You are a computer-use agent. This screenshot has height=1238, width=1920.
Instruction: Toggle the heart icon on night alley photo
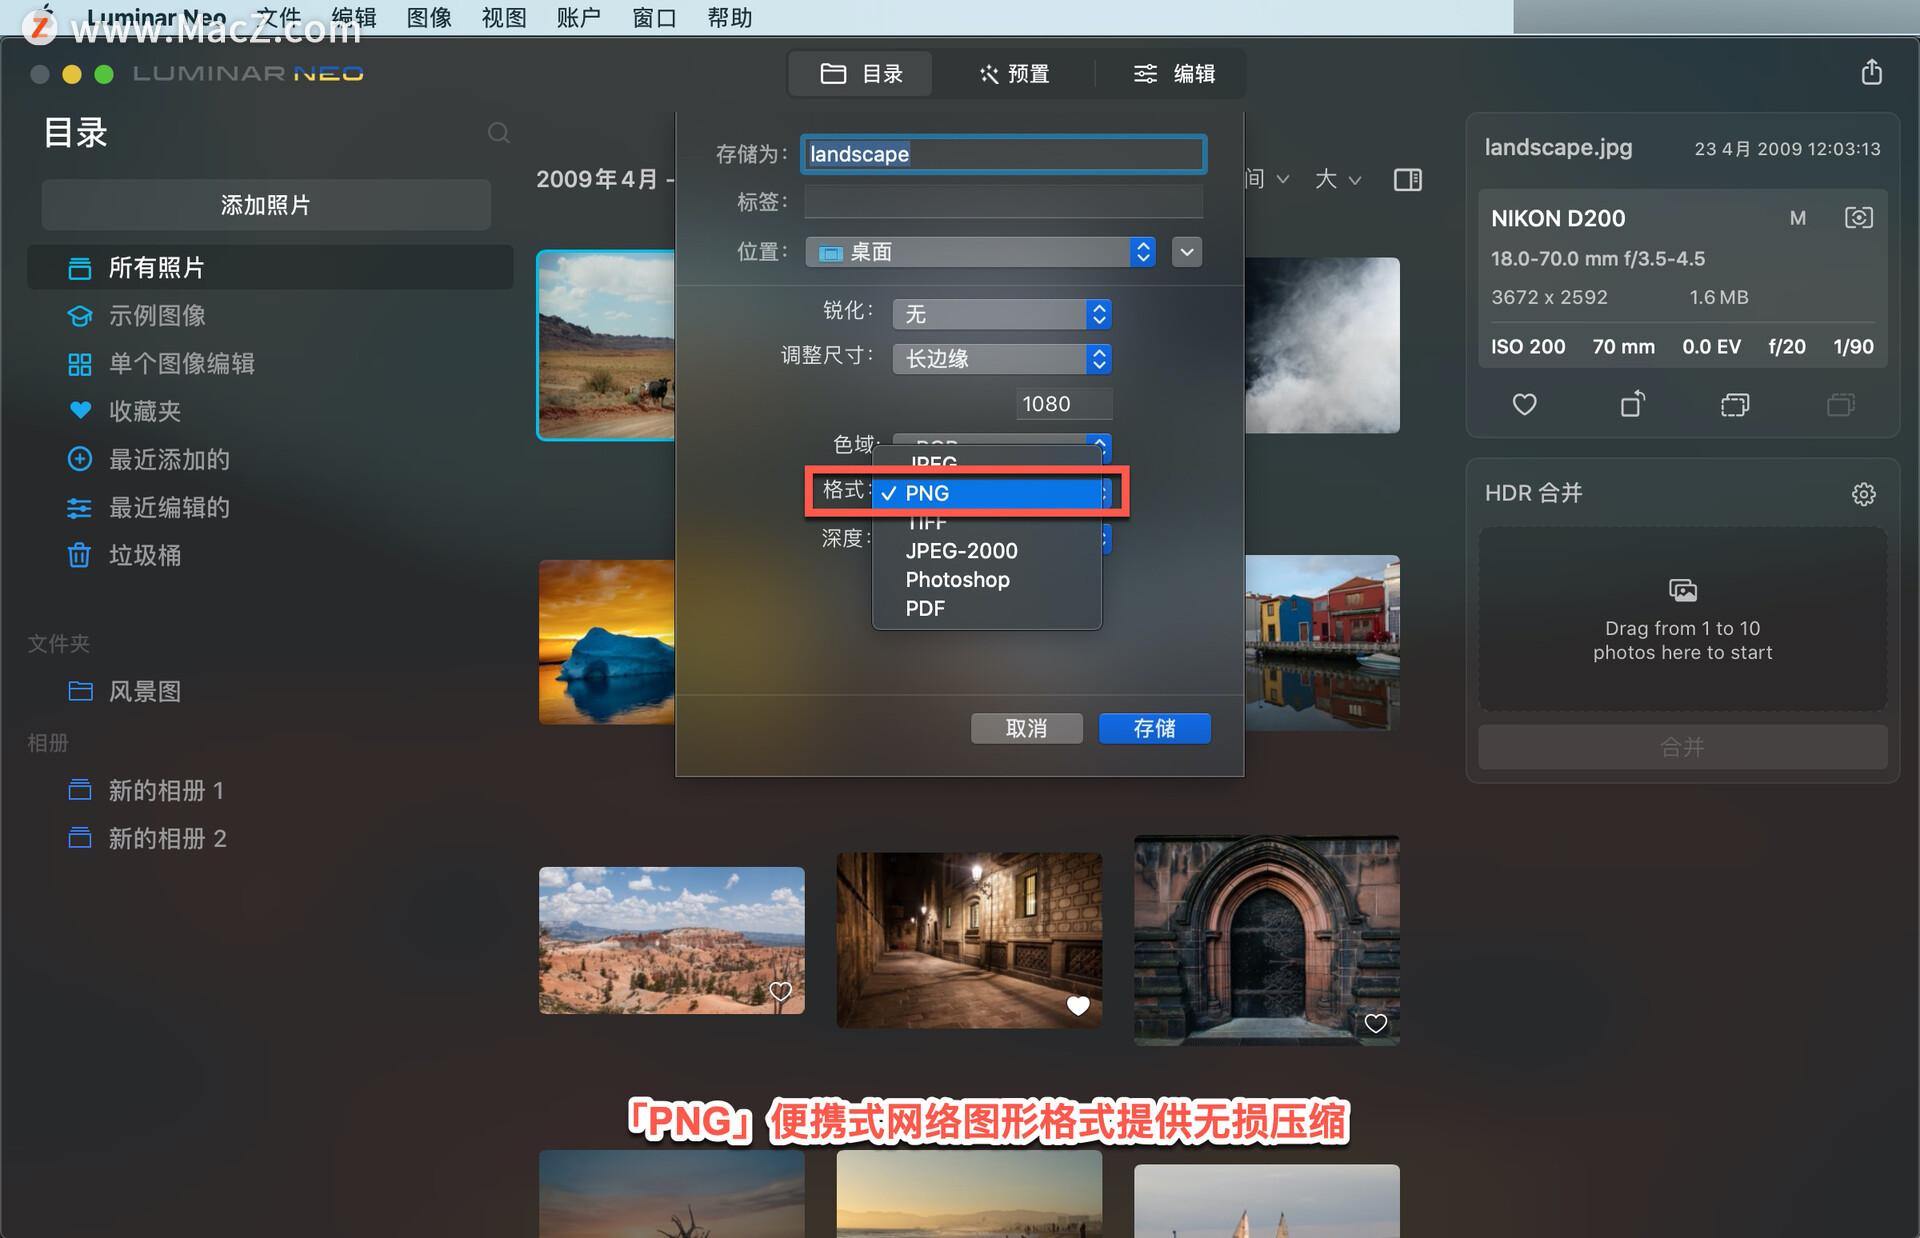click(x=1078, y=1000)
